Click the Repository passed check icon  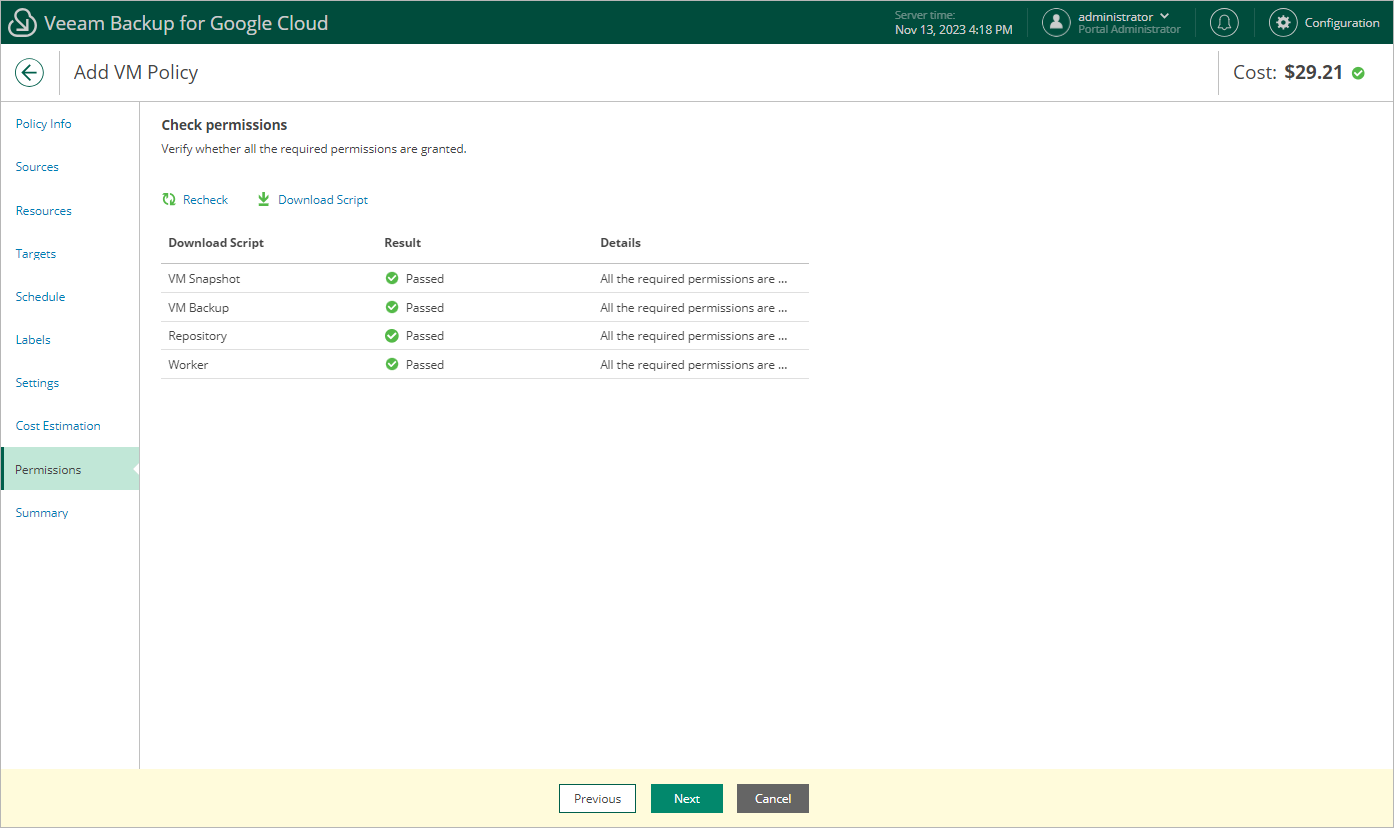pos(392,336)
